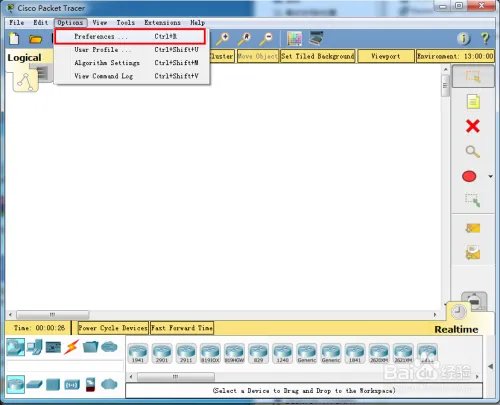The height and width of the screenshot is (405, 500).
Task: Zoom out with the minus magnifier icon
Action: (x=266, y=39)
